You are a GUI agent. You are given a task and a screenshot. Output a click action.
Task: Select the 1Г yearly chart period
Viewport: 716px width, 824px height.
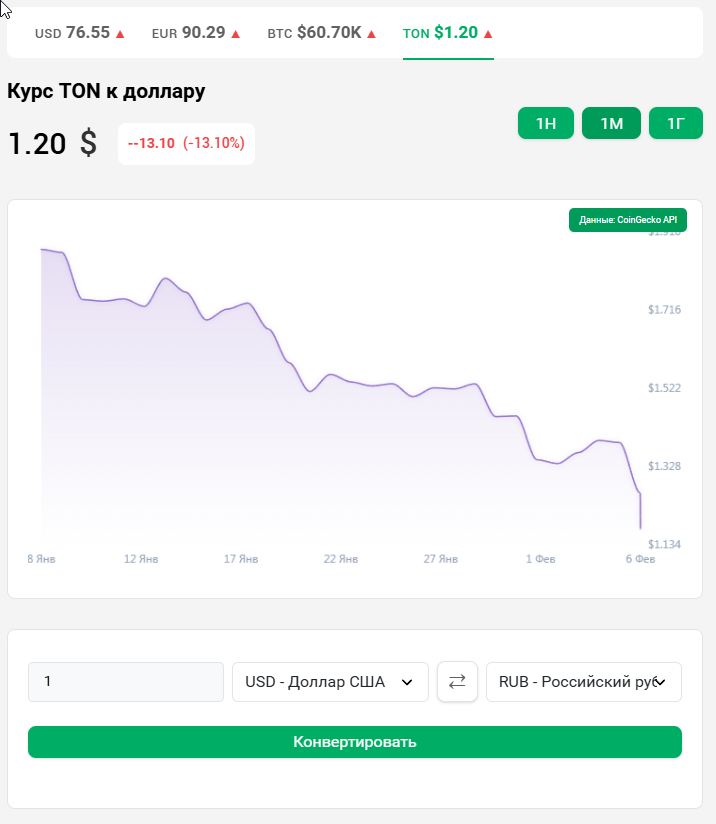676,124
